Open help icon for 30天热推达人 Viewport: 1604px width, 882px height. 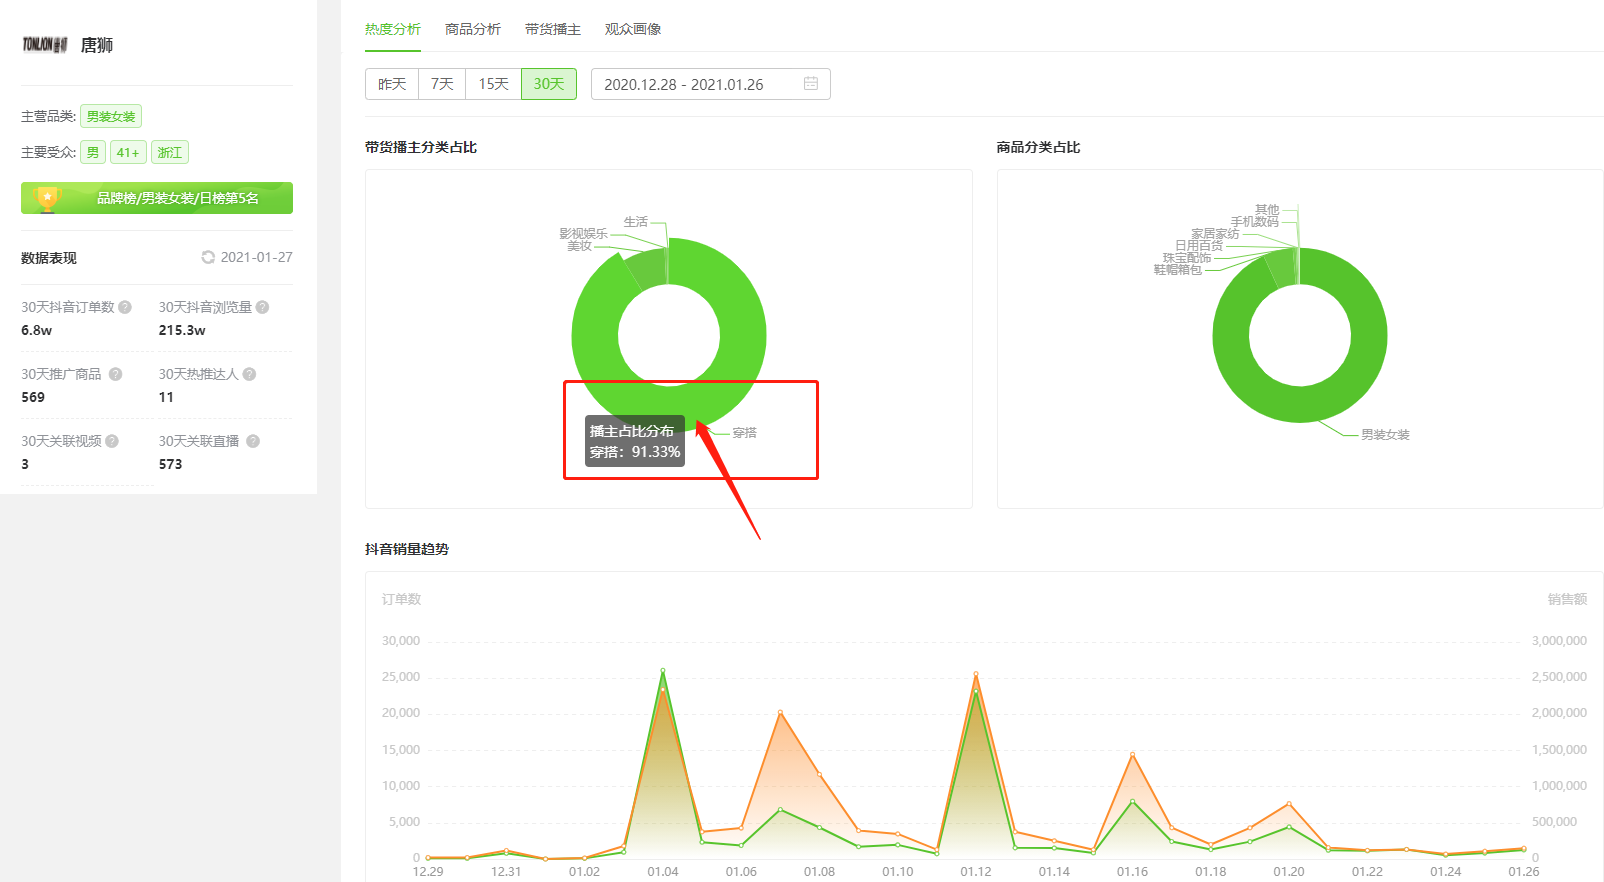click(x=250, y=374)
